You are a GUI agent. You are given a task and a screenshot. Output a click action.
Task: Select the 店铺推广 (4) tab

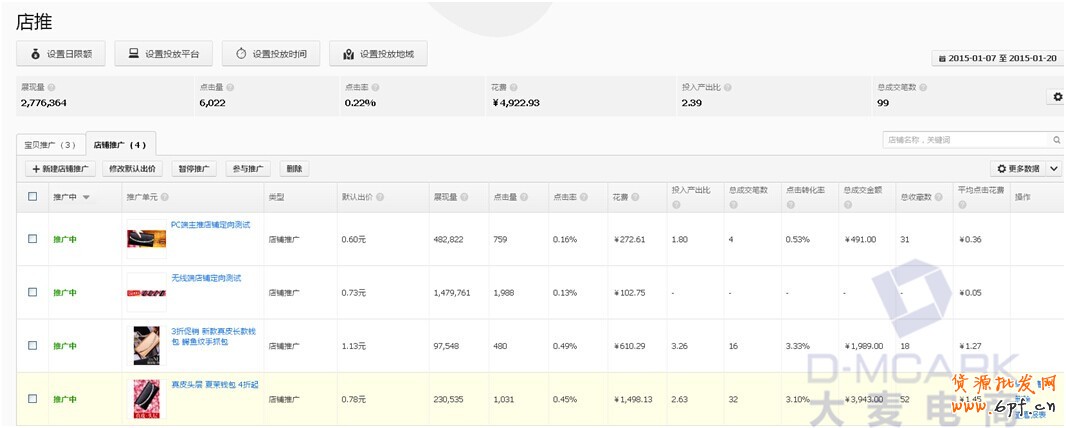point(120,145)
